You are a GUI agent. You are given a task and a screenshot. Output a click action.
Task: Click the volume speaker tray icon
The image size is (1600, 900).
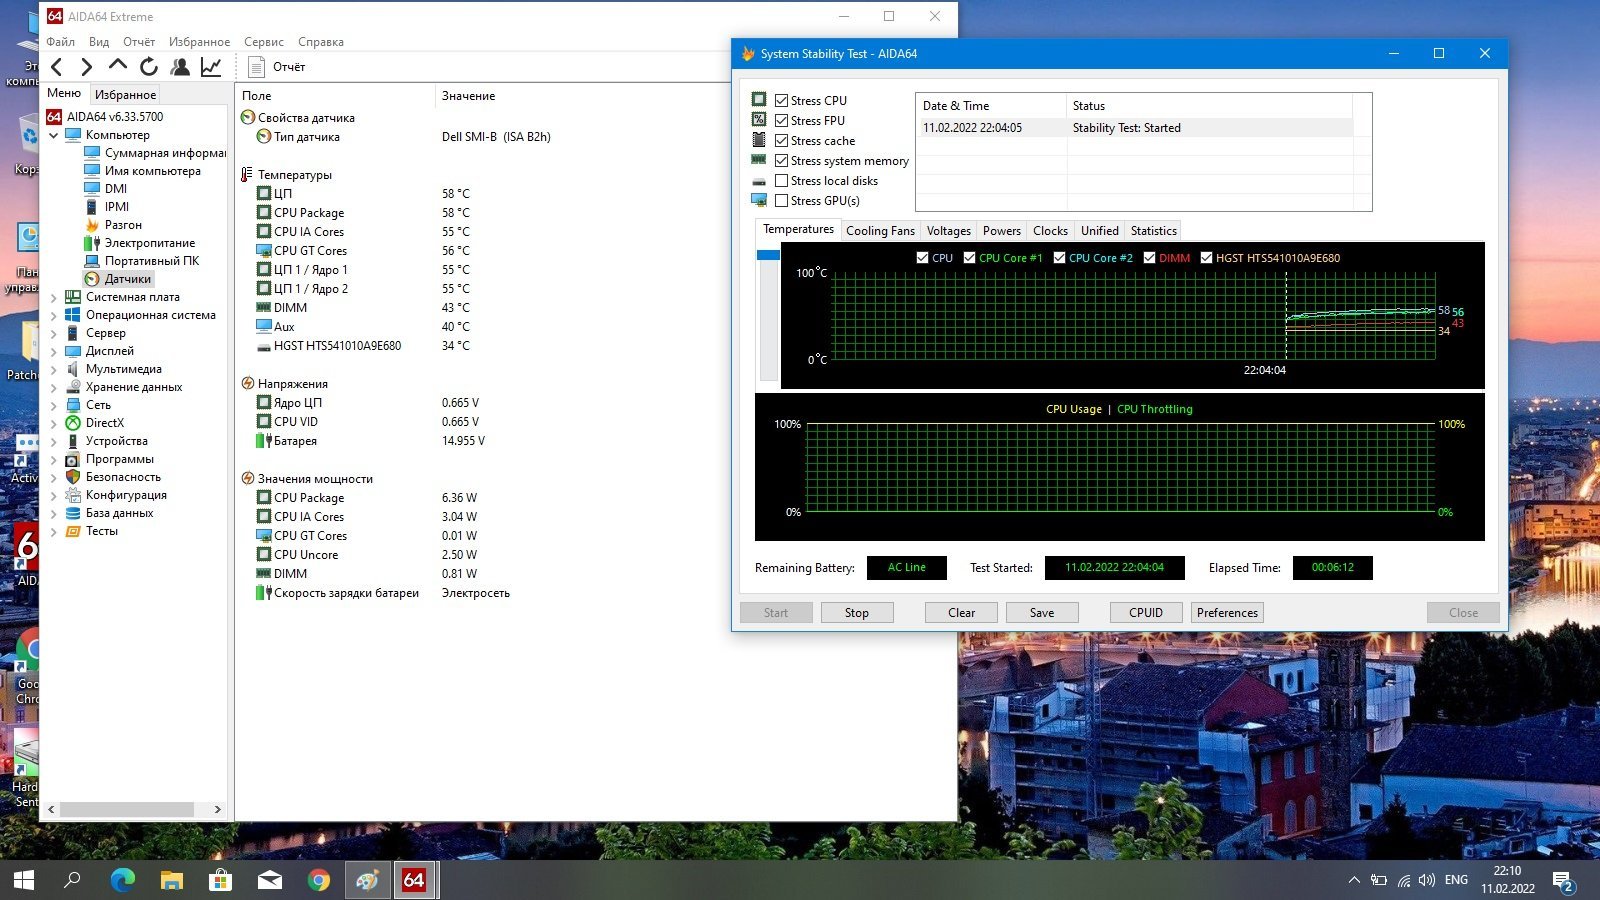pyautogui.click(x=1427, y=880)
